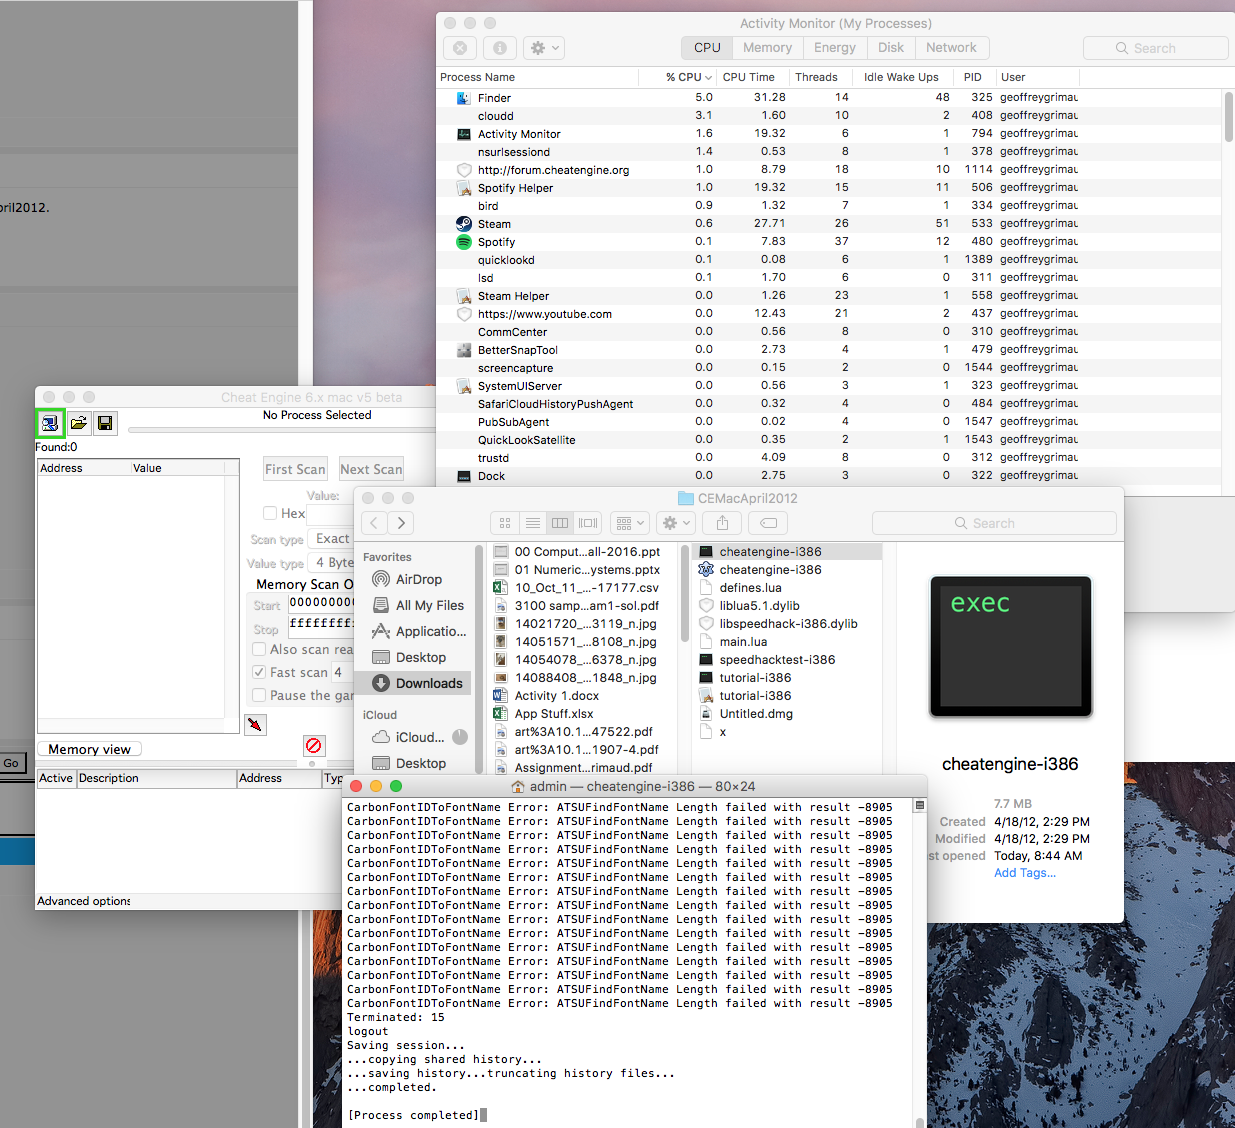Sort processes by Process Name header

(x=537, y=77)
